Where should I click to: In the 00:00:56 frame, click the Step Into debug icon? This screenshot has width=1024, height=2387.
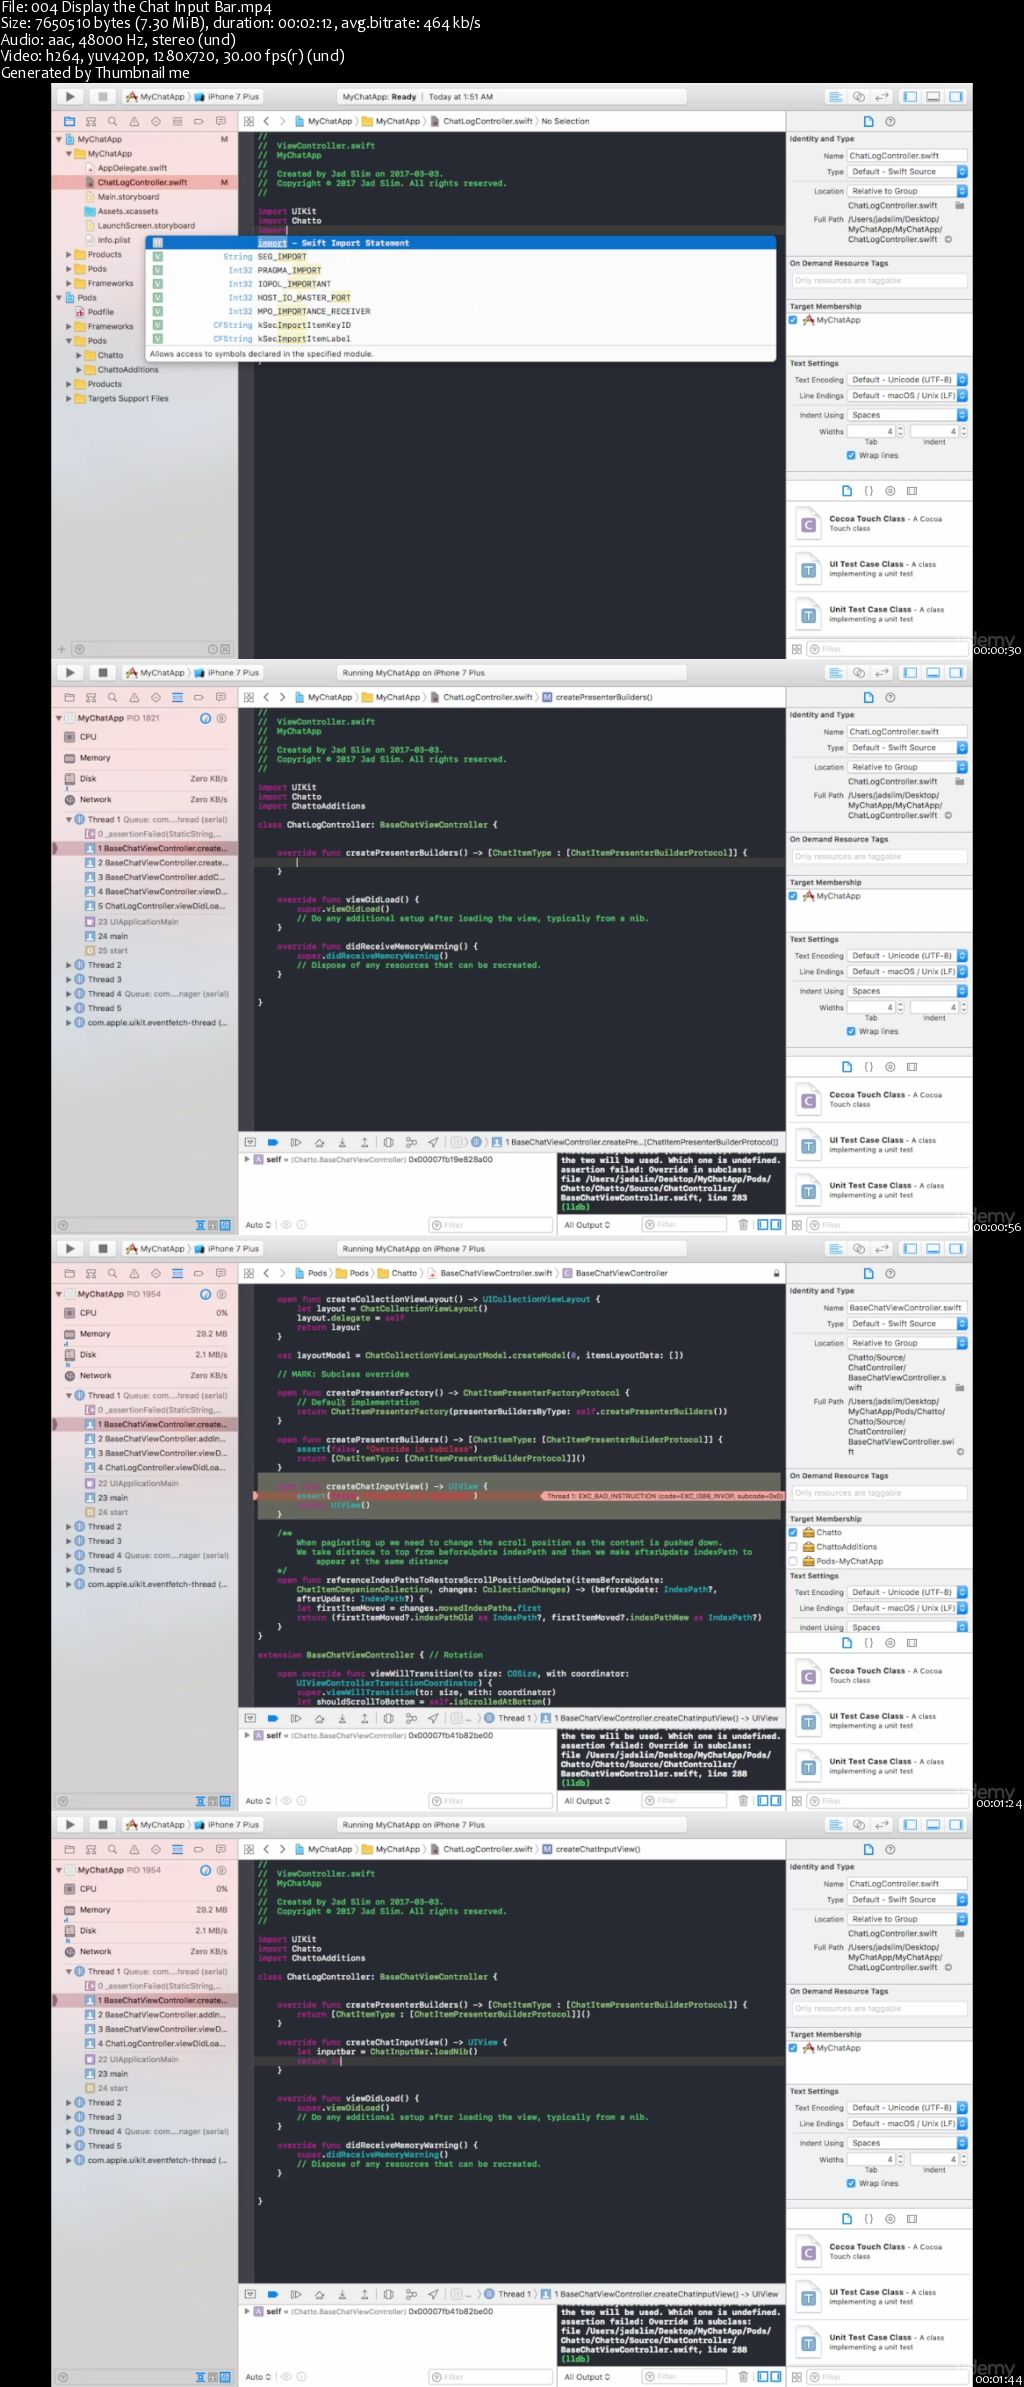click(342, 1142)
